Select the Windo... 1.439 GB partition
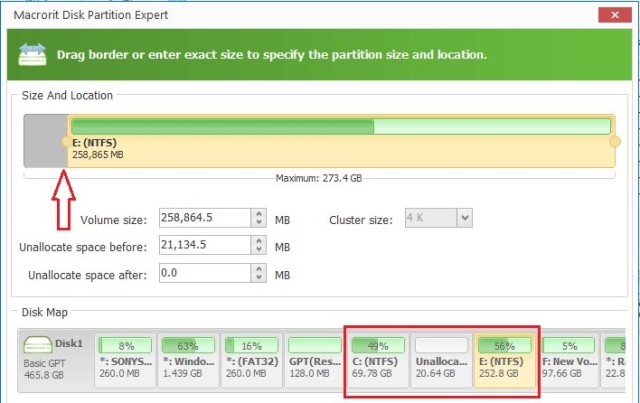Screen dimensions: 640x403 click(x=189, y=360)
